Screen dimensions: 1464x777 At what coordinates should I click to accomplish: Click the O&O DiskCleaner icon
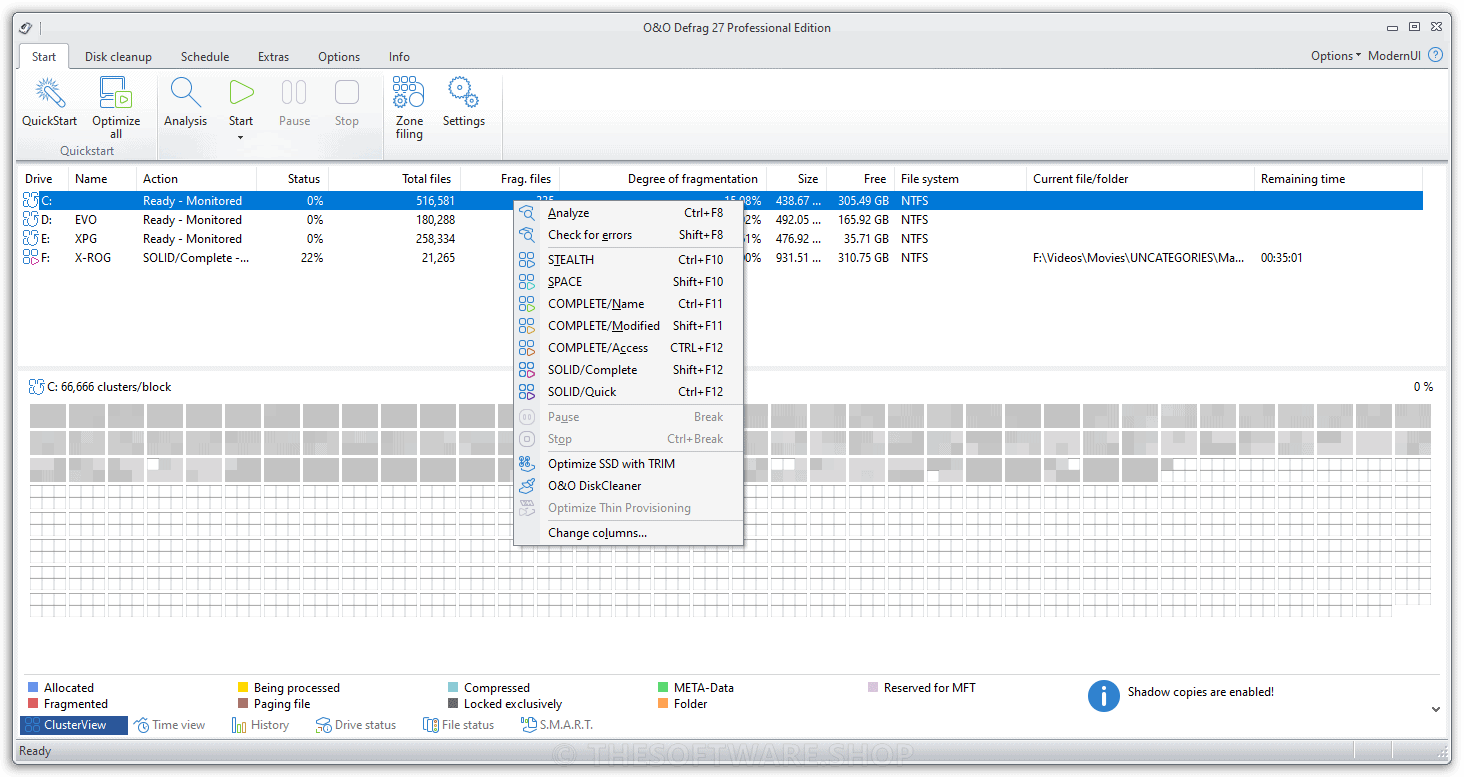(527, 486)
